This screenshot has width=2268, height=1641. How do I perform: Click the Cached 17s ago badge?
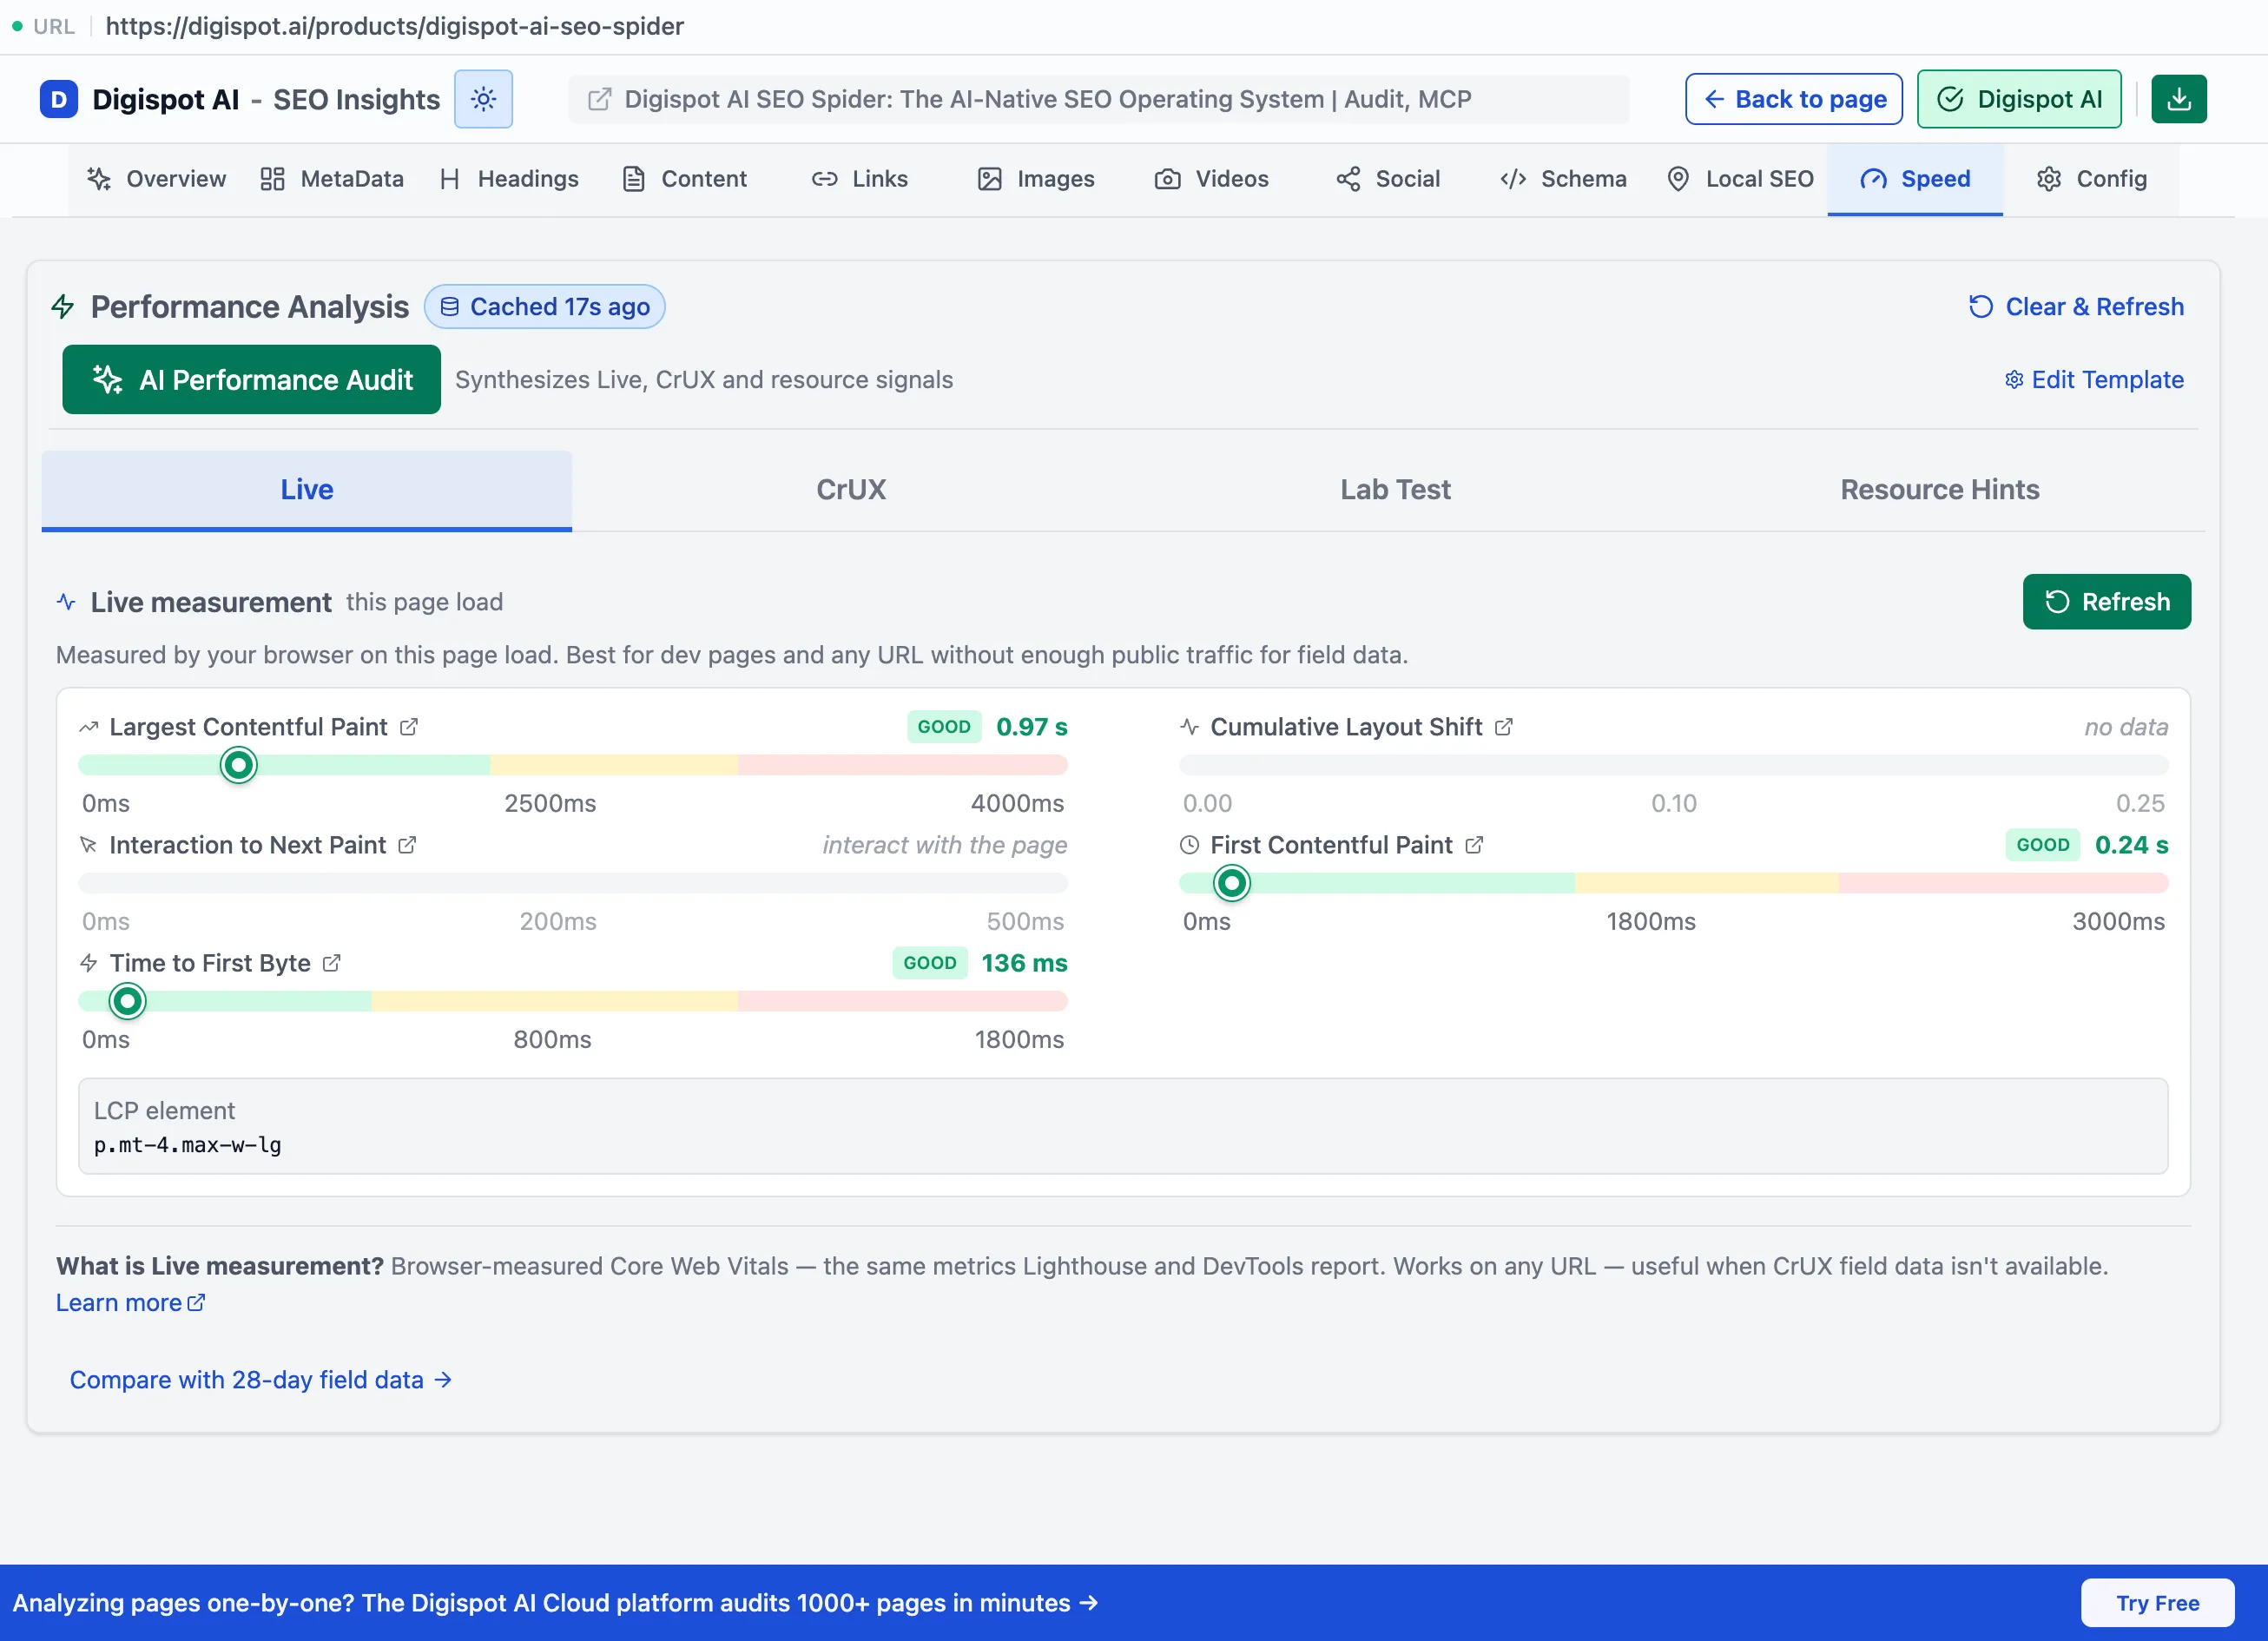[545, 307]
